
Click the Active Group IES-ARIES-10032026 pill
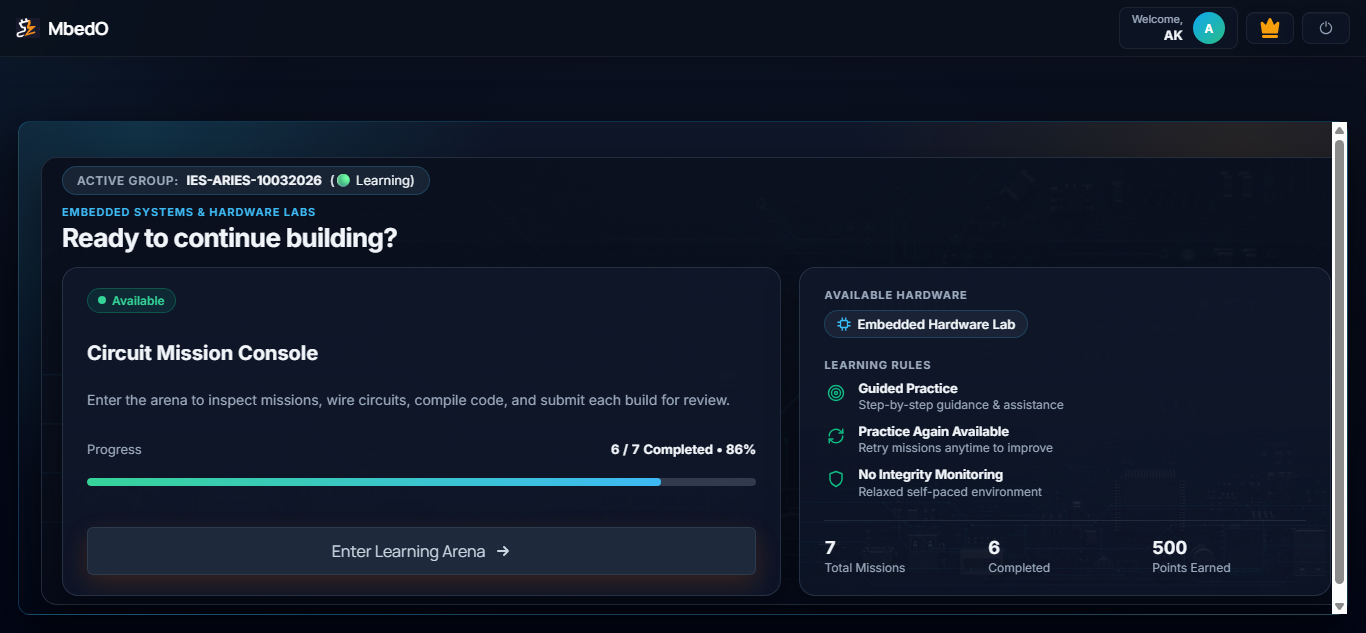[246, 180]
